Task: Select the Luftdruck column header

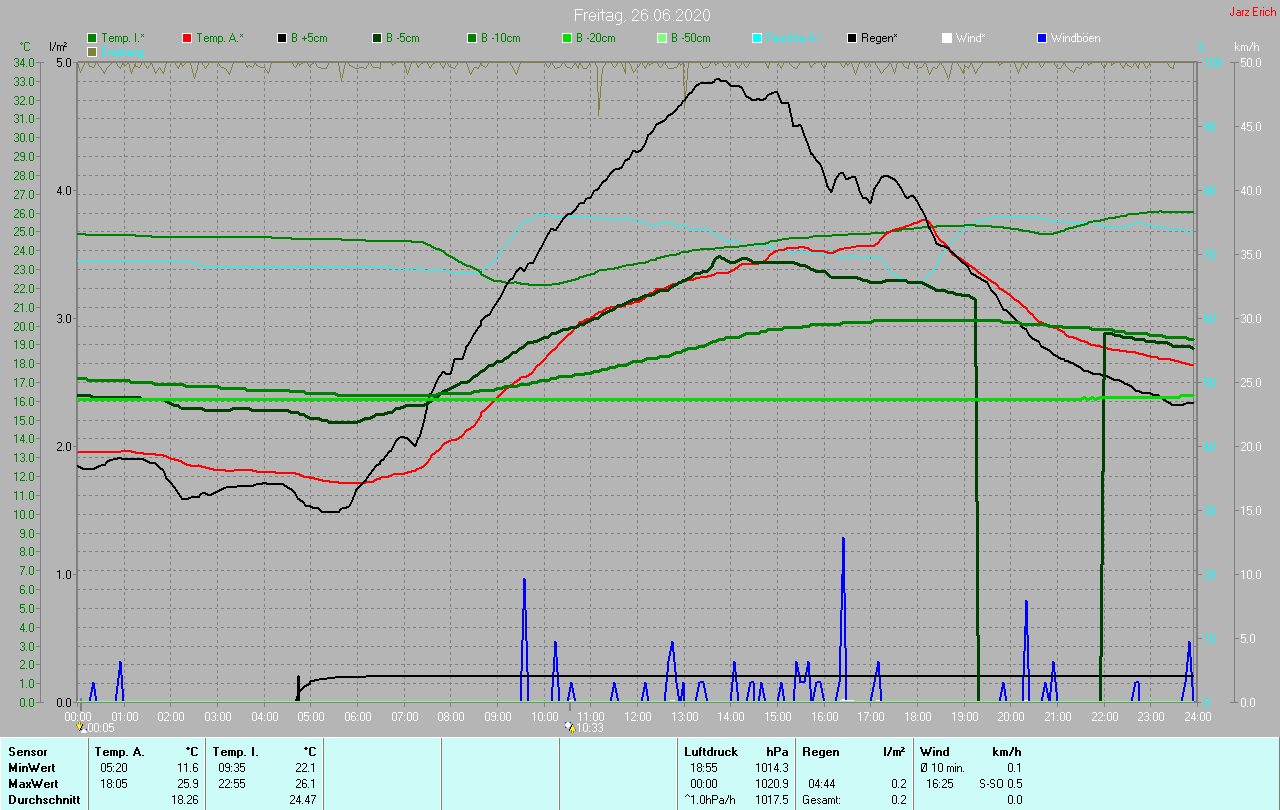Action: [711, 751]
